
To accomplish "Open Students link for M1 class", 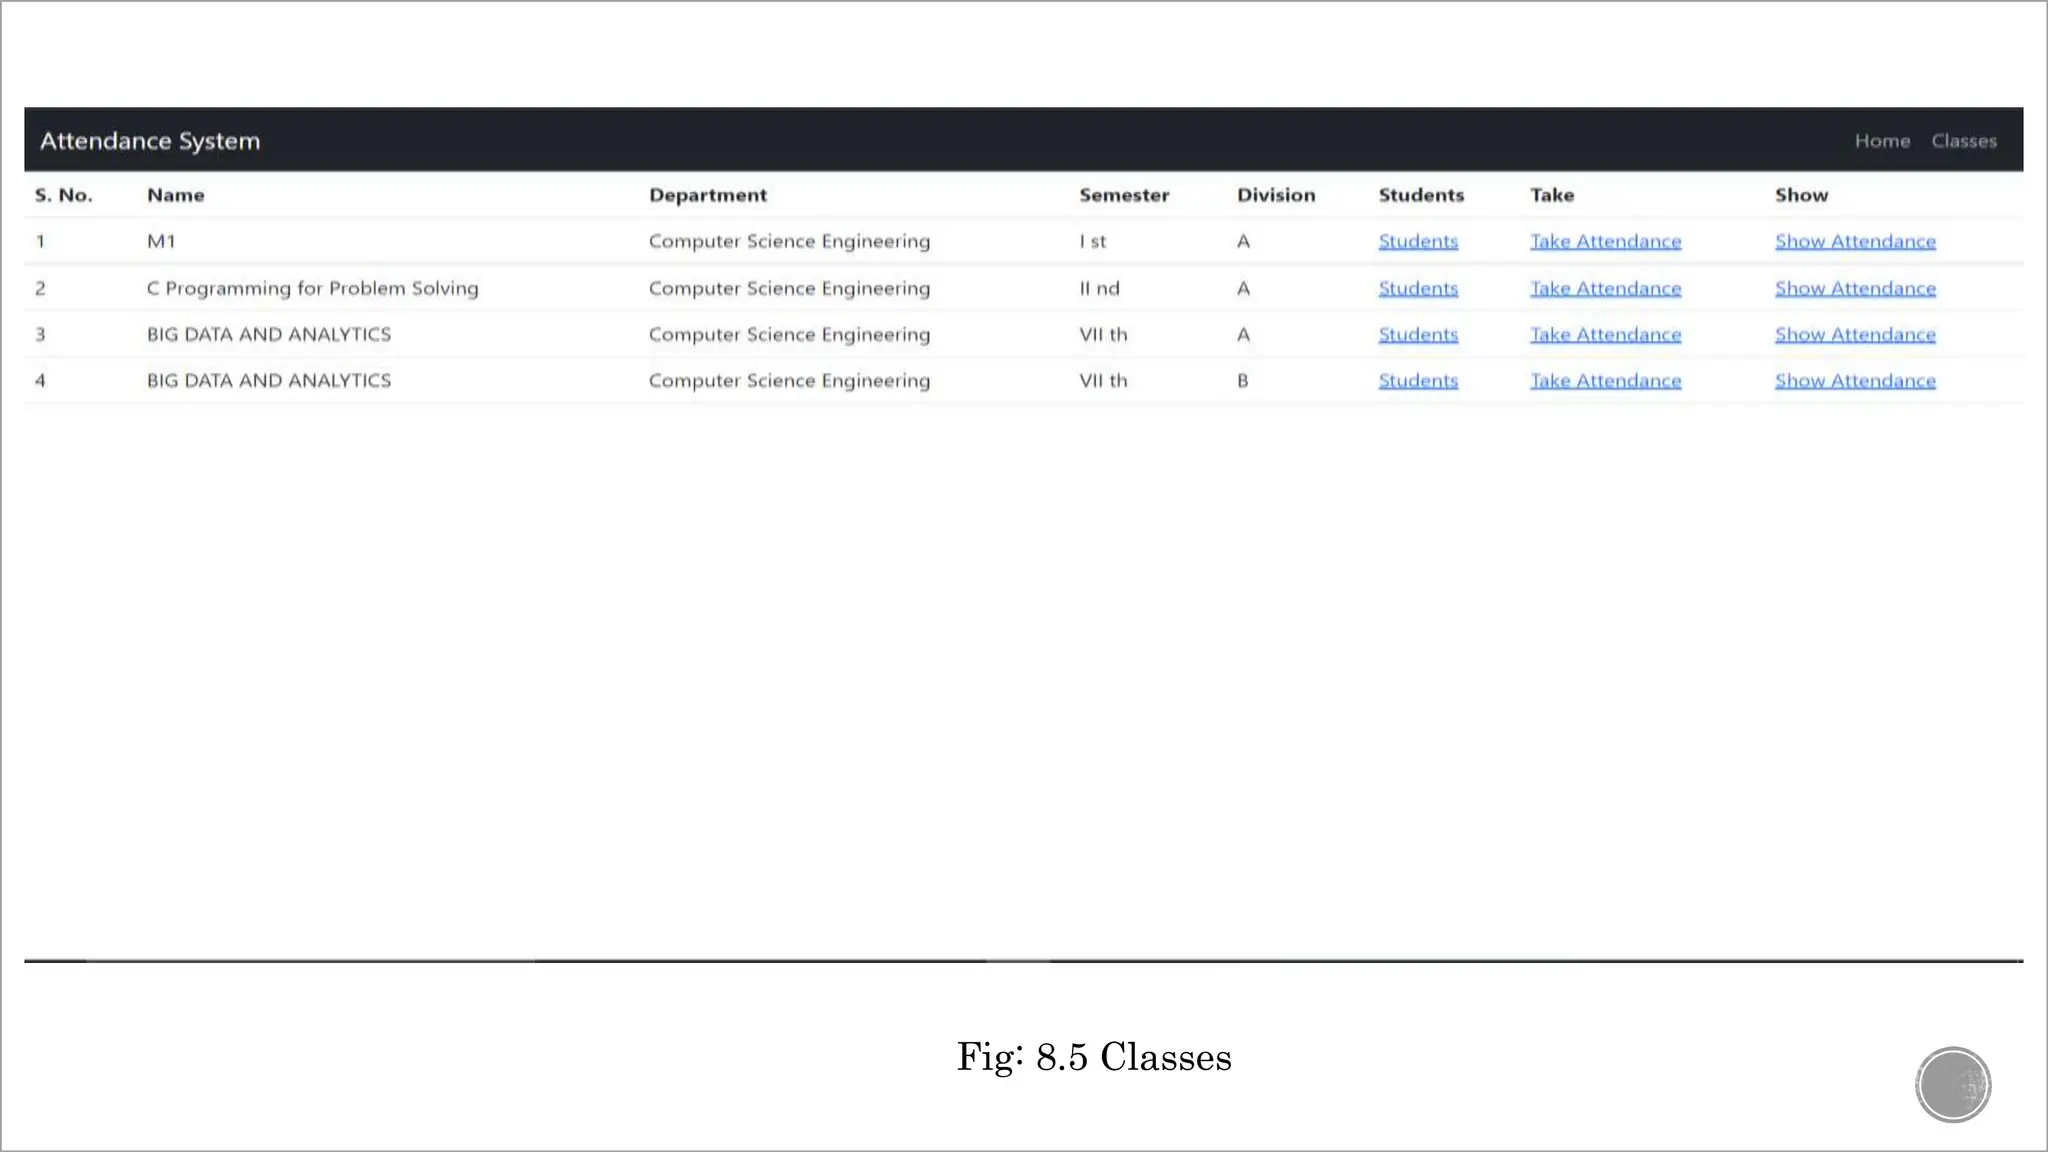I will (x=1418, y=241).
